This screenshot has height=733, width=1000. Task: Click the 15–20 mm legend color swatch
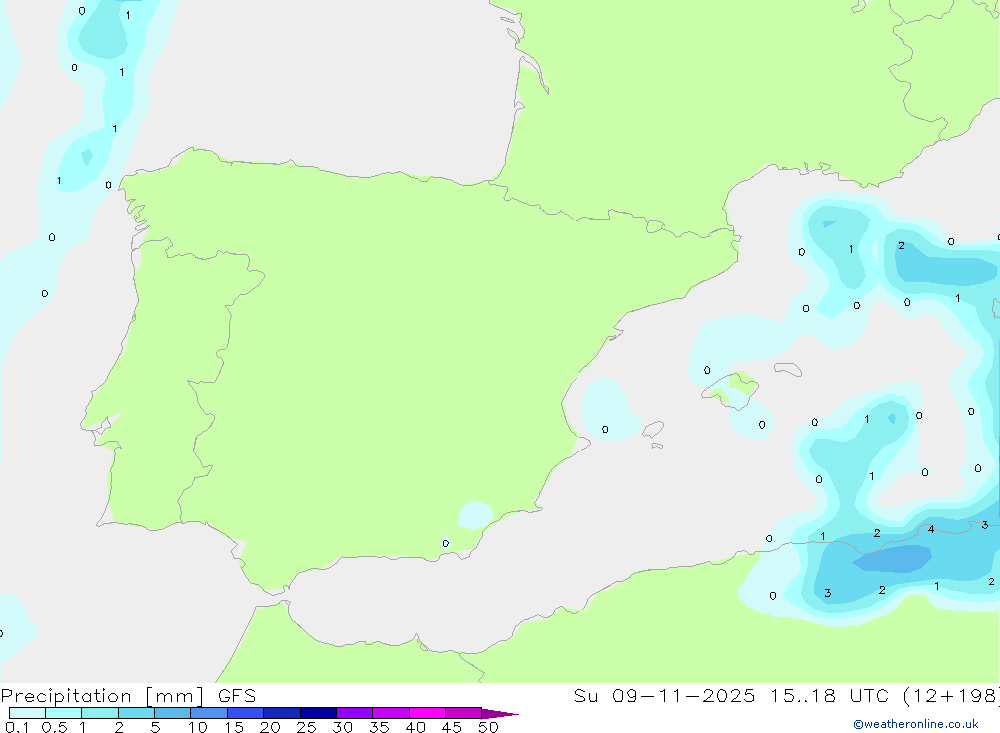(x=245, y=713)
